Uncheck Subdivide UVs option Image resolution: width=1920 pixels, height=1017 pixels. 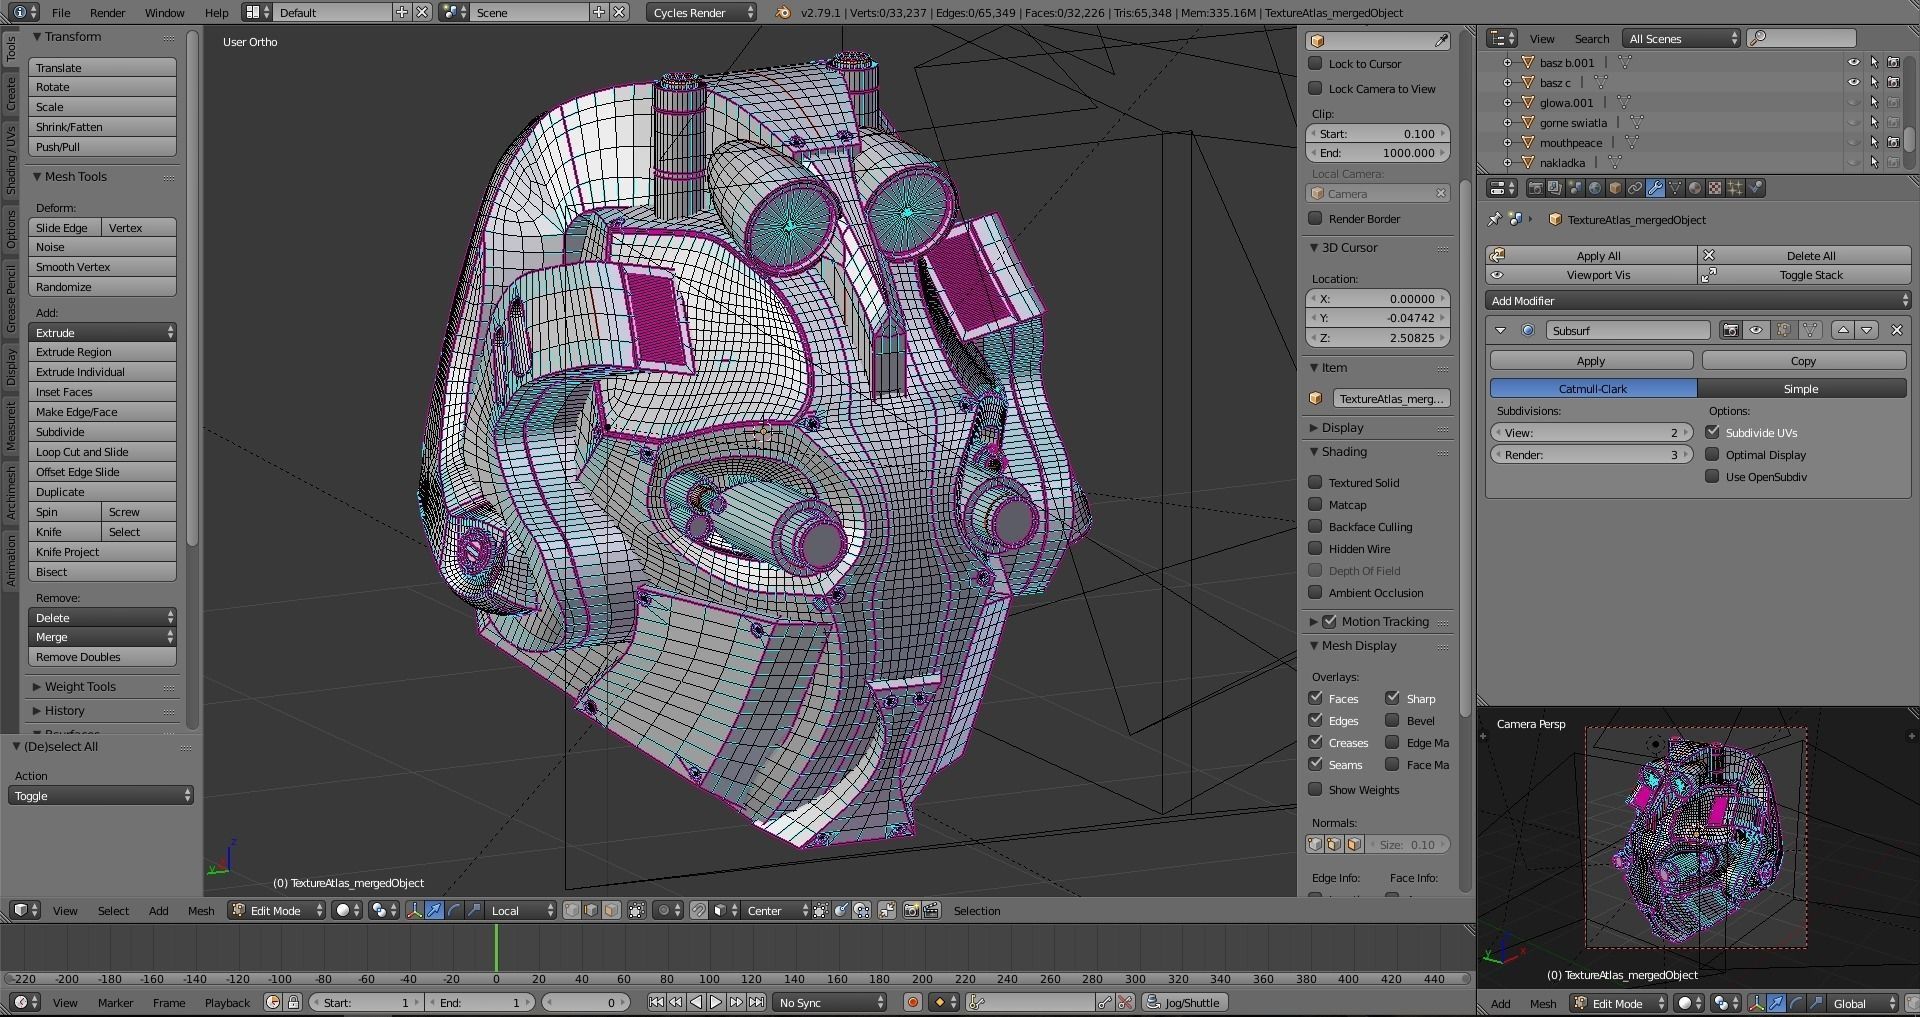pos(1713,432)
